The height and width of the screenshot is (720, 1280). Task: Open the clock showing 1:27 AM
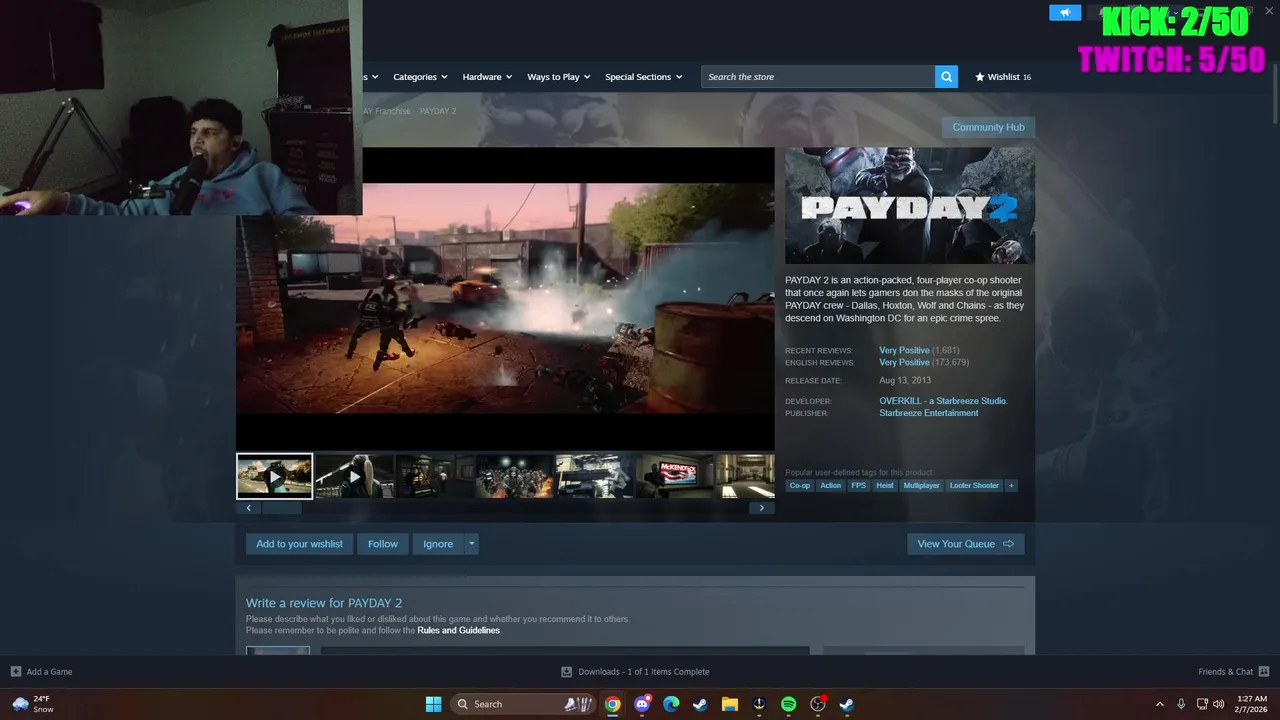point(1252,704)
